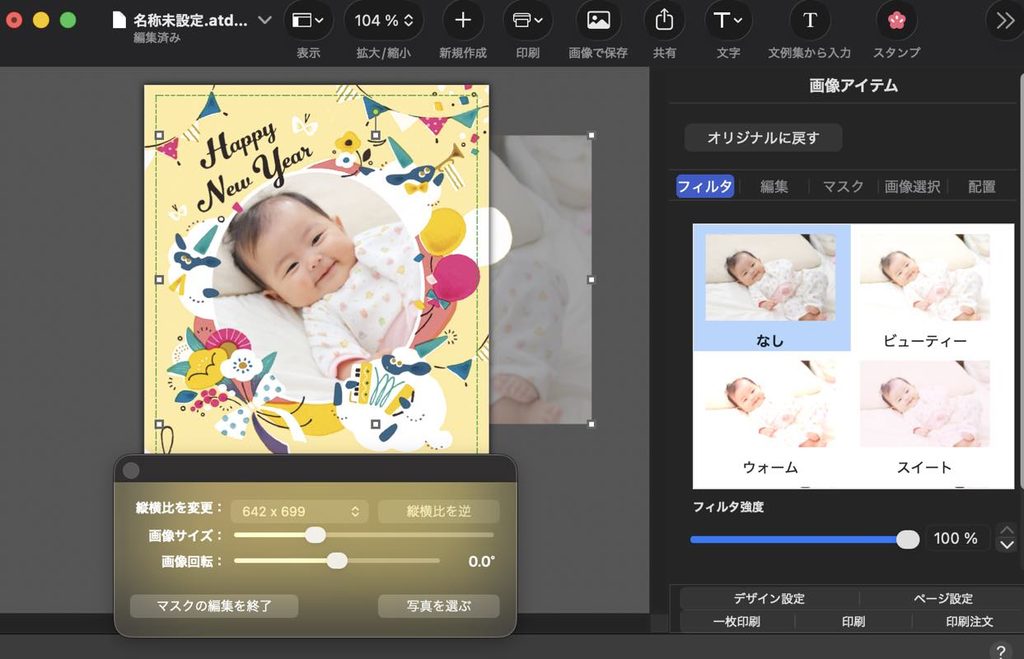Viewport: 1024px width, 659px height.
Task: Click the bottom-right image resize handle
Action: [592, 424]
